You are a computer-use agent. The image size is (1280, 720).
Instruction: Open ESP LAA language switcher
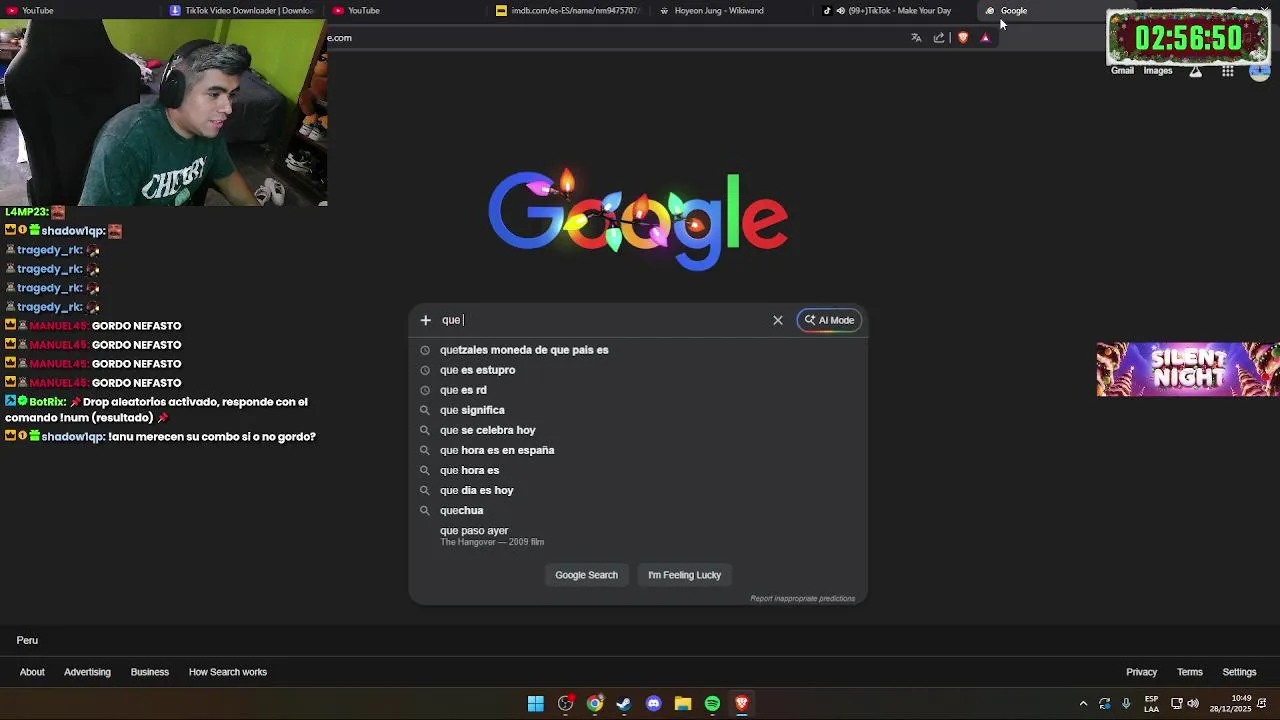pos(1151,704)
